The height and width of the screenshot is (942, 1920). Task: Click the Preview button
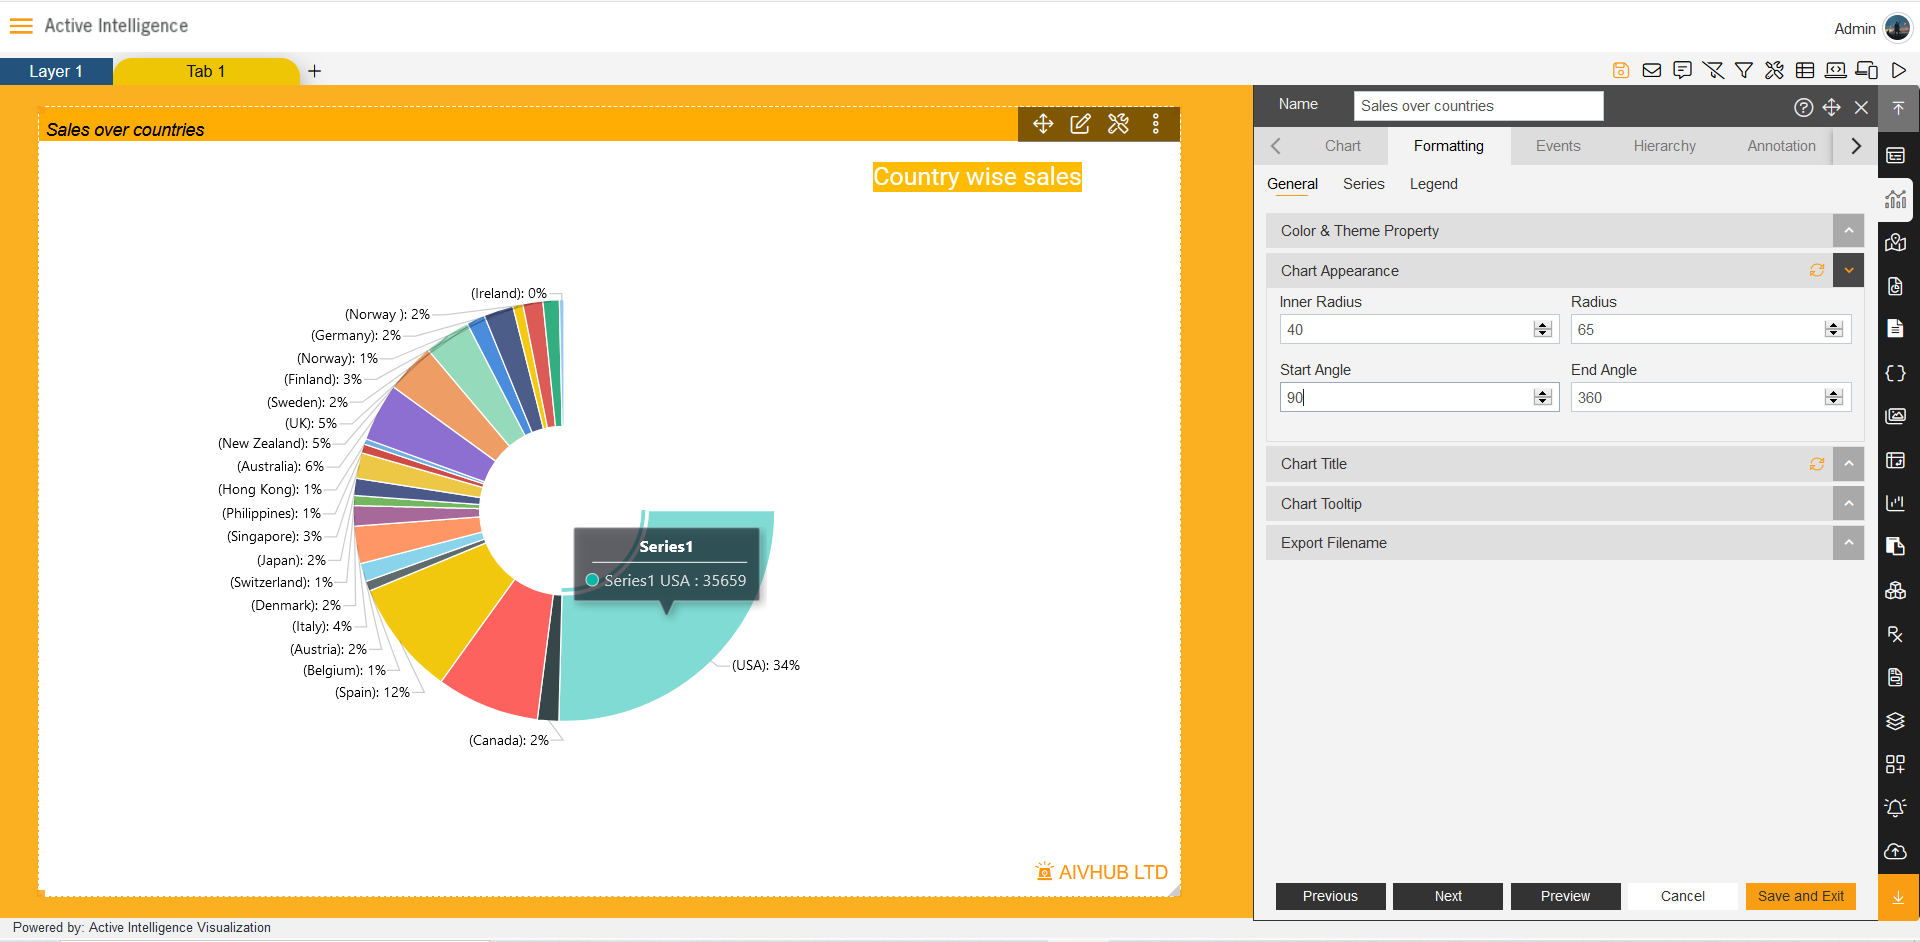[x=1565, y=896]
